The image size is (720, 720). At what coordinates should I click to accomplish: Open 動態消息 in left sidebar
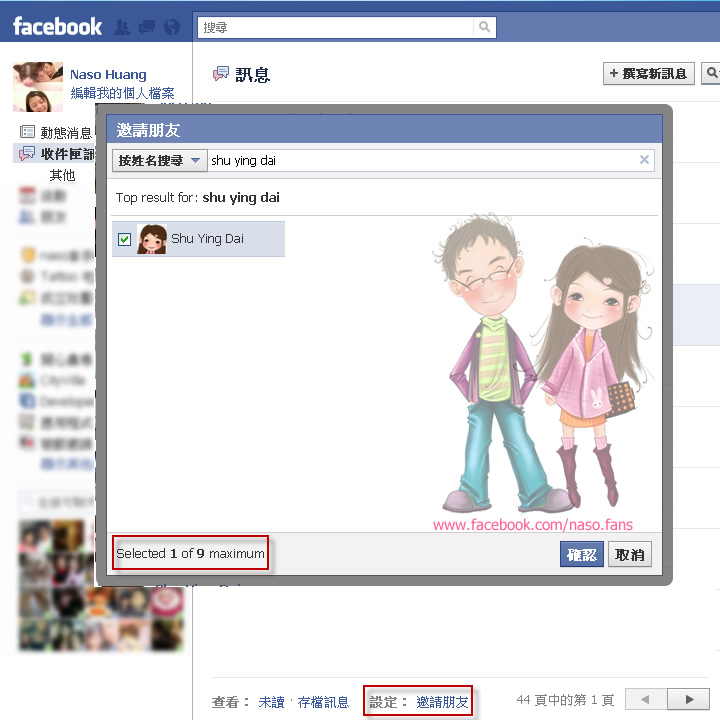pyautogui.click(x=66, y=133)
